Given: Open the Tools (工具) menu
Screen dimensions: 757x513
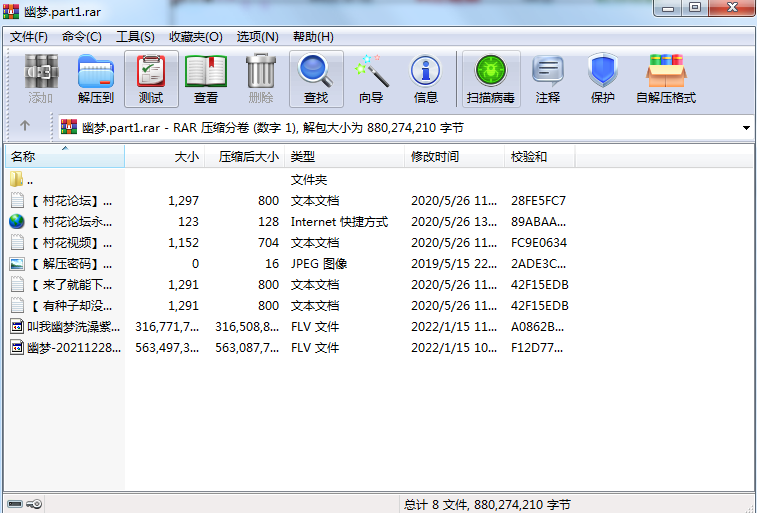Looking at the screenshot, I should [x=135, y=37].
